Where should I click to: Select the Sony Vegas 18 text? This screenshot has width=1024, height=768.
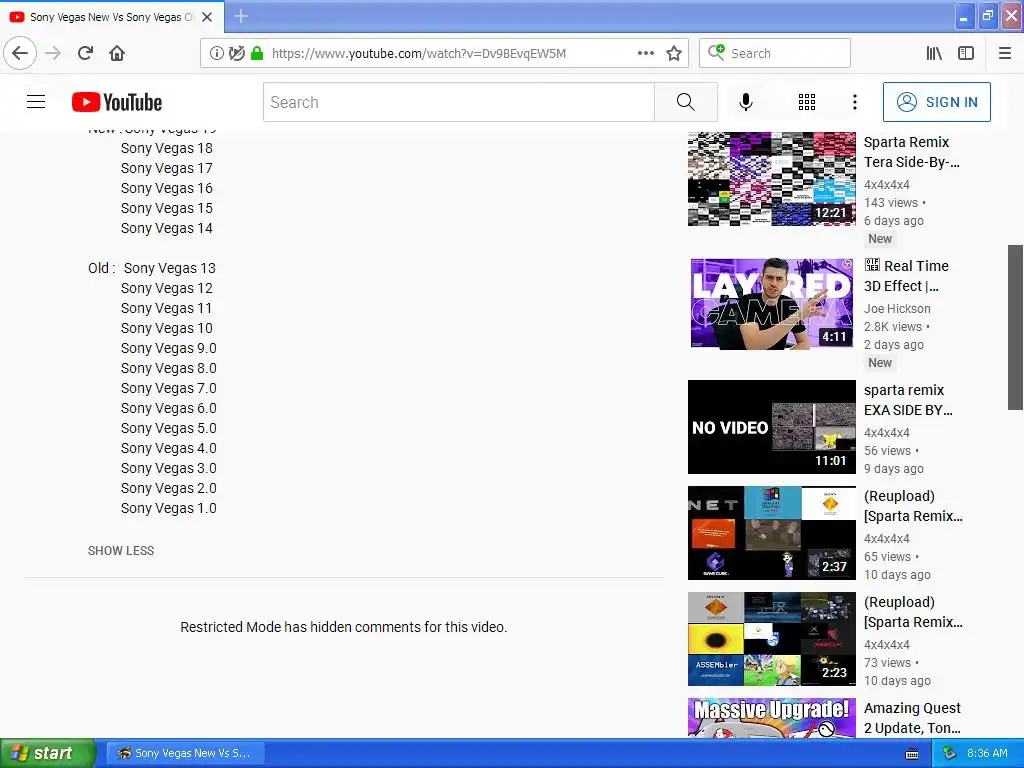tap(167, 148)
